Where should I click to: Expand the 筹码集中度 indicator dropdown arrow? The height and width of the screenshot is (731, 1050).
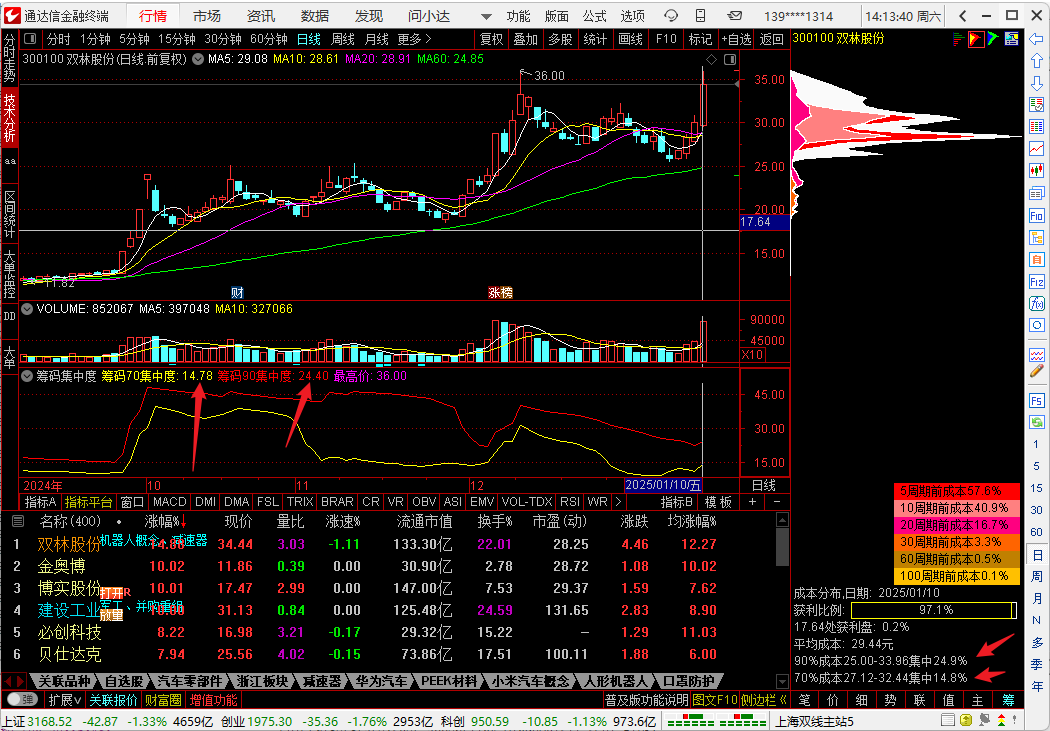pyautogui.click(x=27, y=376)
